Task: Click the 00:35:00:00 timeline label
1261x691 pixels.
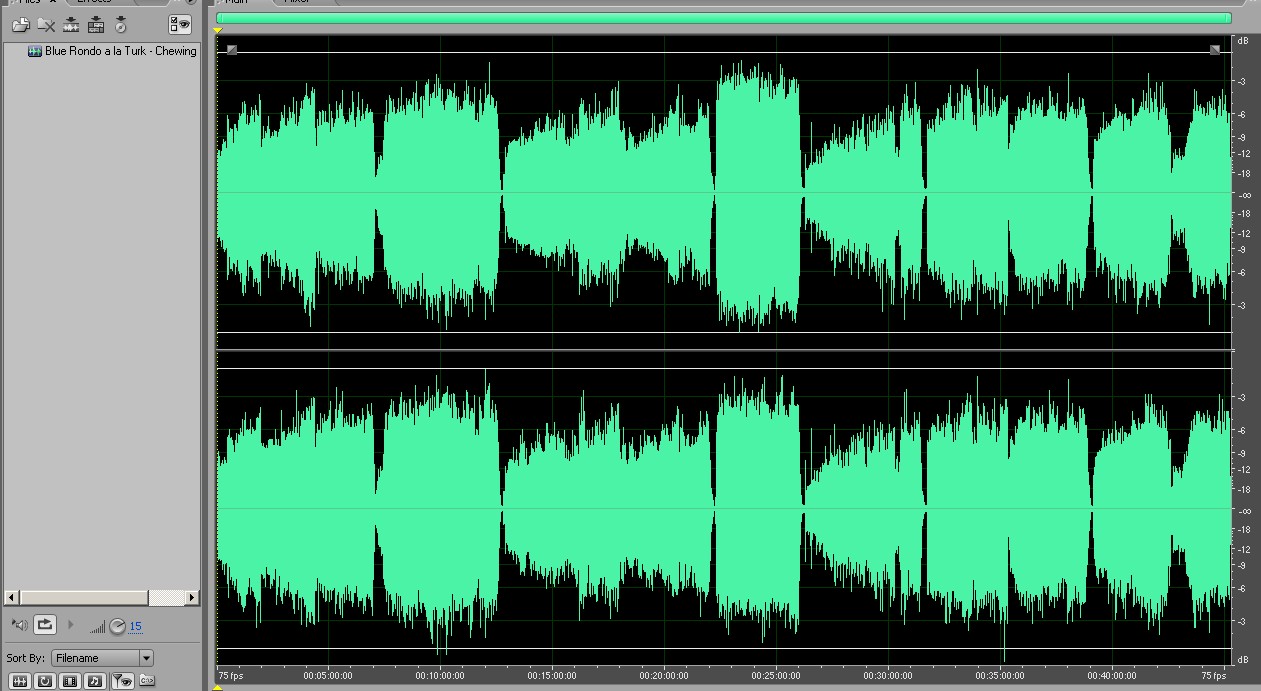Action: (1000, 676)
